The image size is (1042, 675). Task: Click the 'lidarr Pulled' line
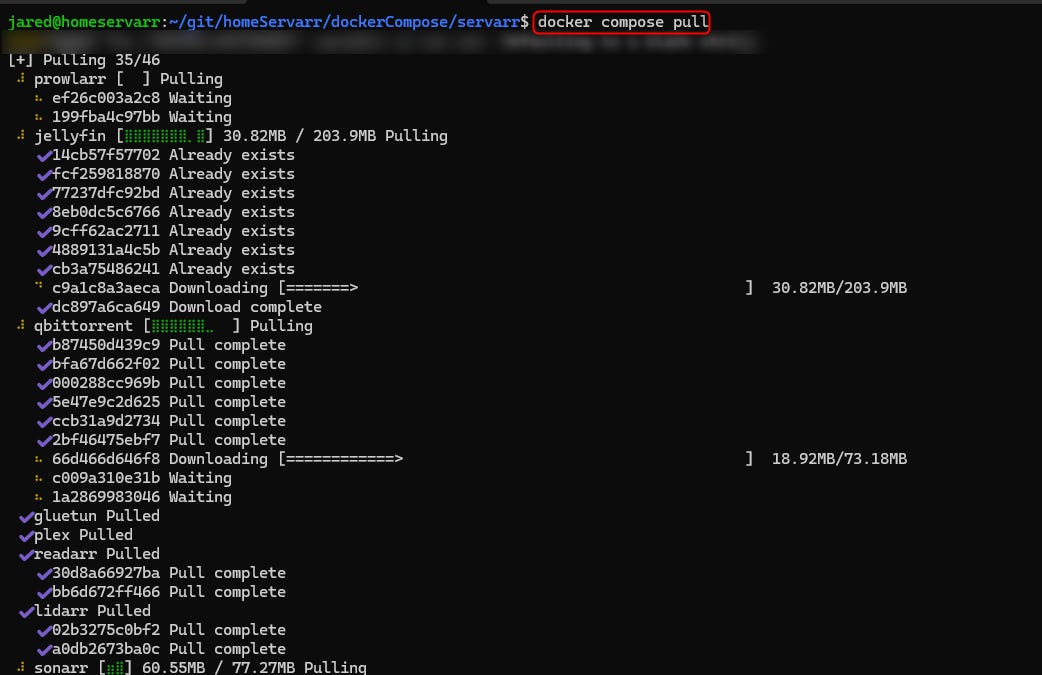click(x=92, y=611)
